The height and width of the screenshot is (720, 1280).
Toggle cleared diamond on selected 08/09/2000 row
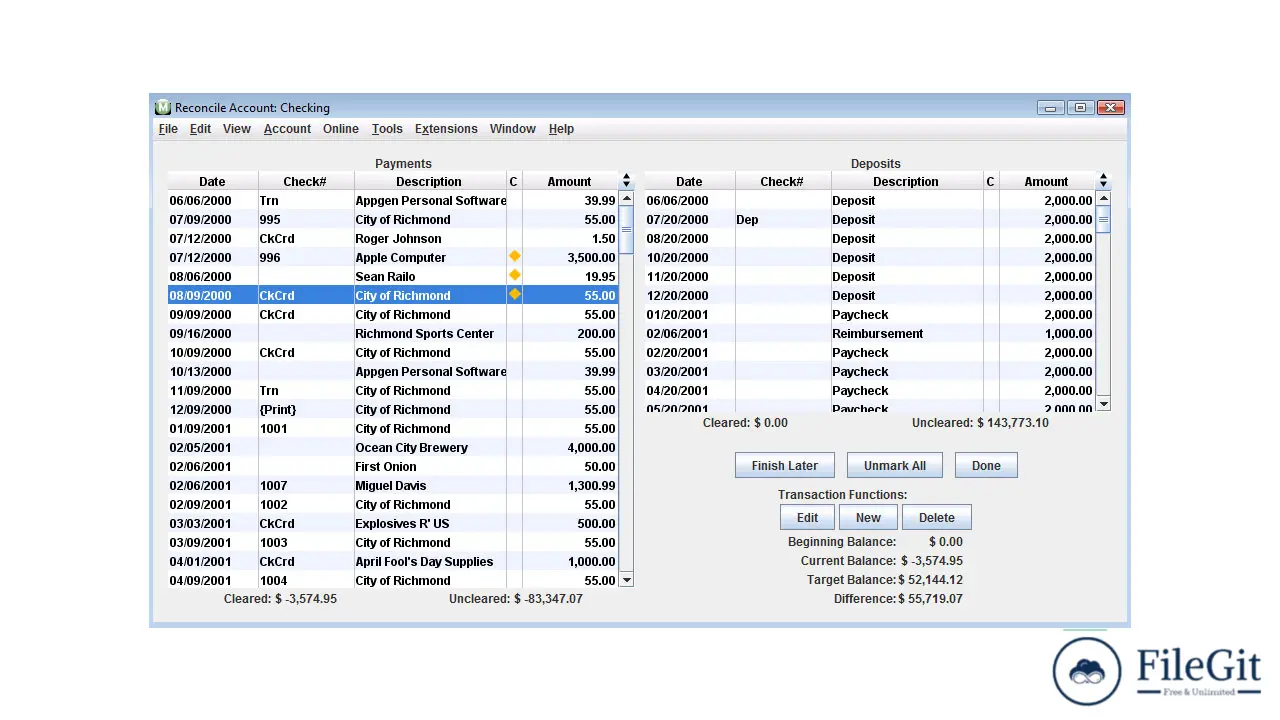point(514,295)
